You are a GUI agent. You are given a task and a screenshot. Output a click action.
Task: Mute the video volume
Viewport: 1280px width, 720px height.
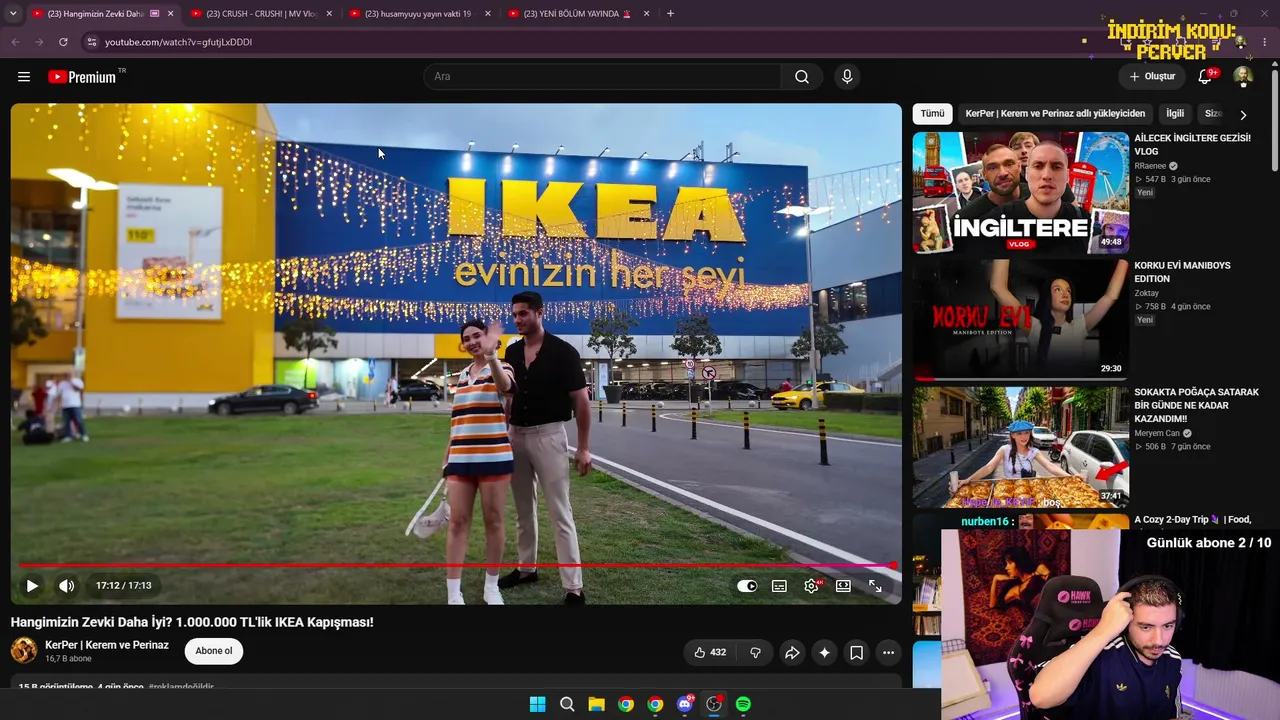[67, 586]
